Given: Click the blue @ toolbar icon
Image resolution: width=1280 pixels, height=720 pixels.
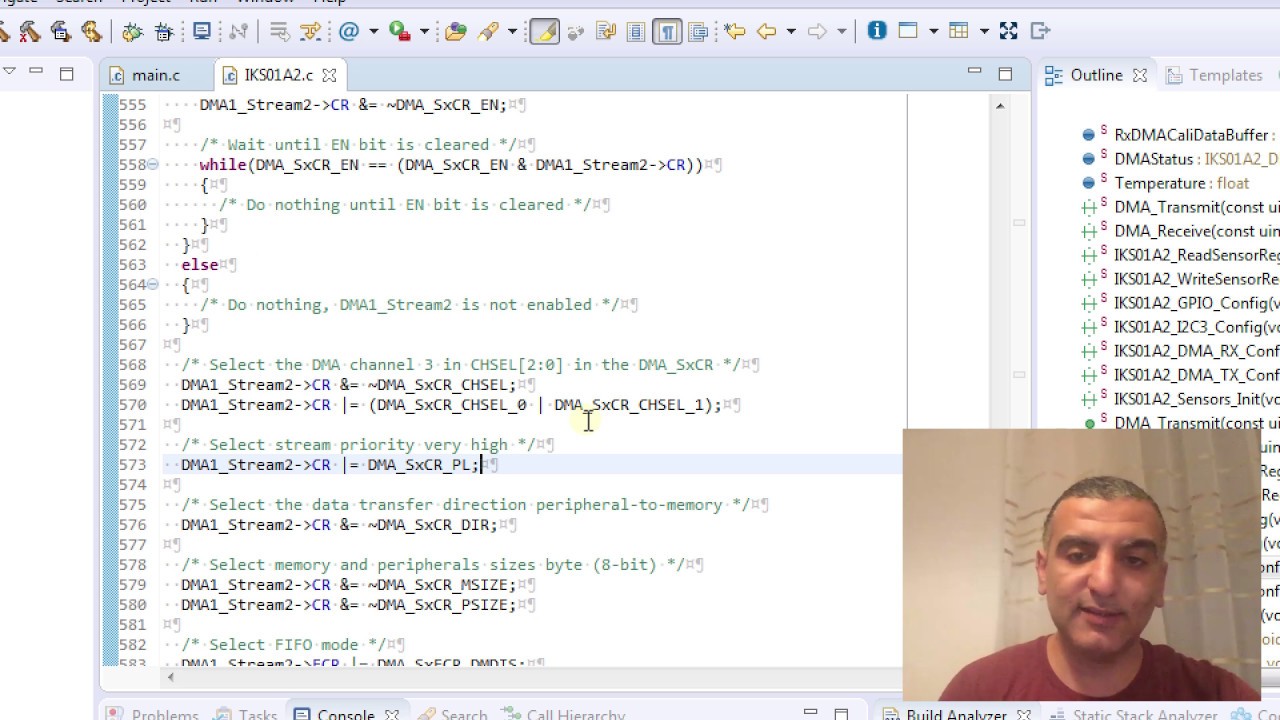Looking at the screenshot, I should [x=349, y=32].
